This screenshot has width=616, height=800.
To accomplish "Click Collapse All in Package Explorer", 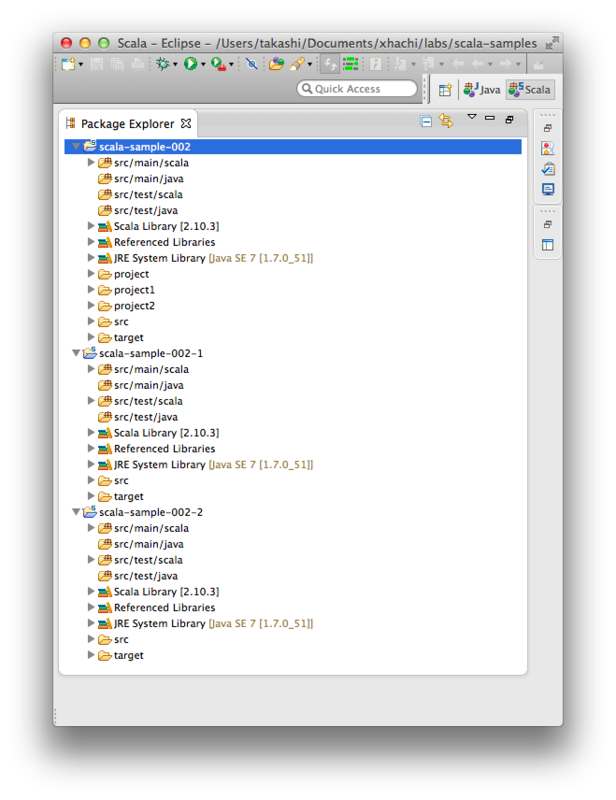I will (426, 121).
